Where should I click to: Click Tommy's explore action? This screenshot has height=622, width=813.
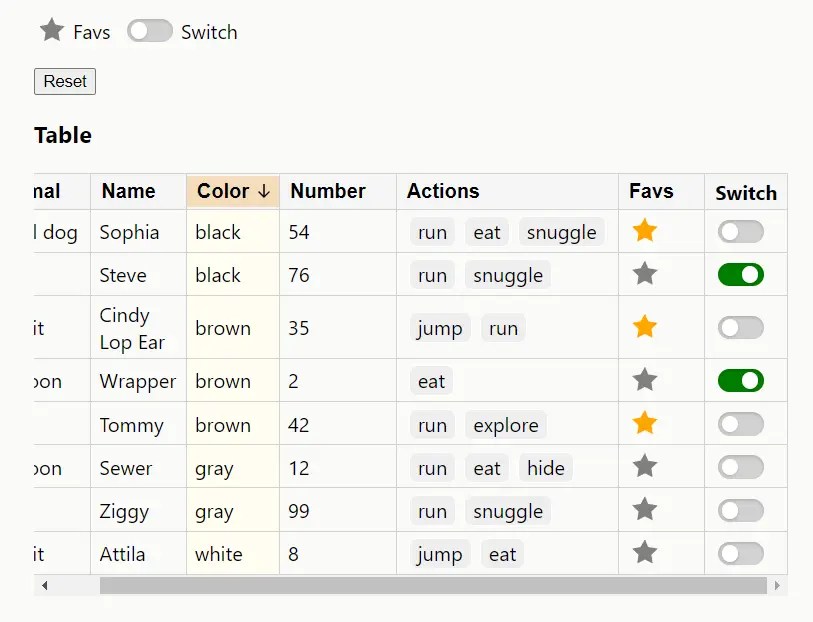505,424
